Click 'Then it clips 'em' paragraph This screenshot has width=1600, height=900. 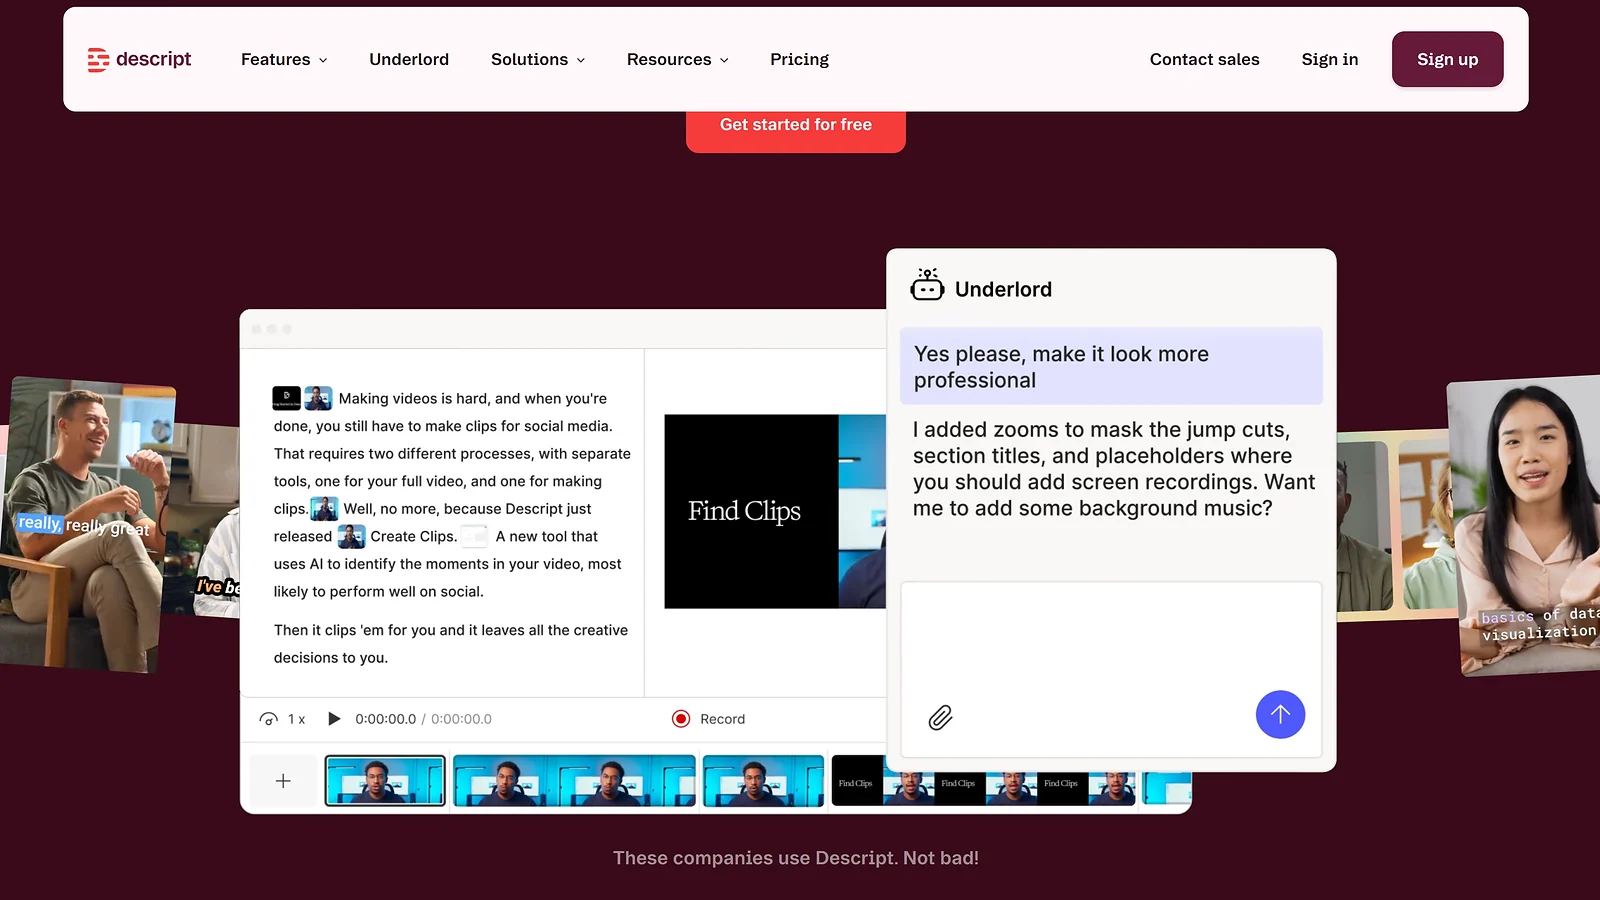tap(451, 644)
